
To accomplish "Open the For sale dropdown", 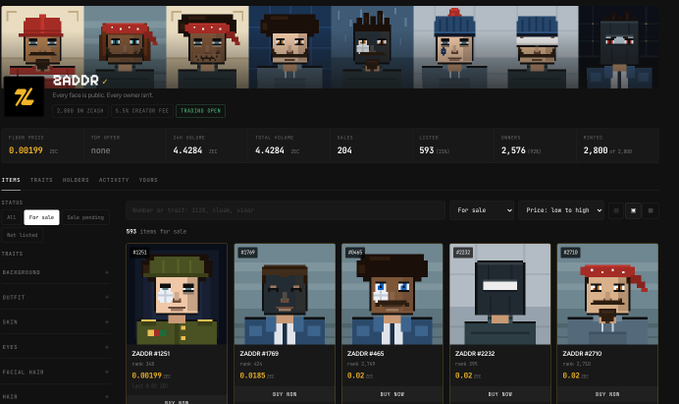I will [x=482, y=210].
